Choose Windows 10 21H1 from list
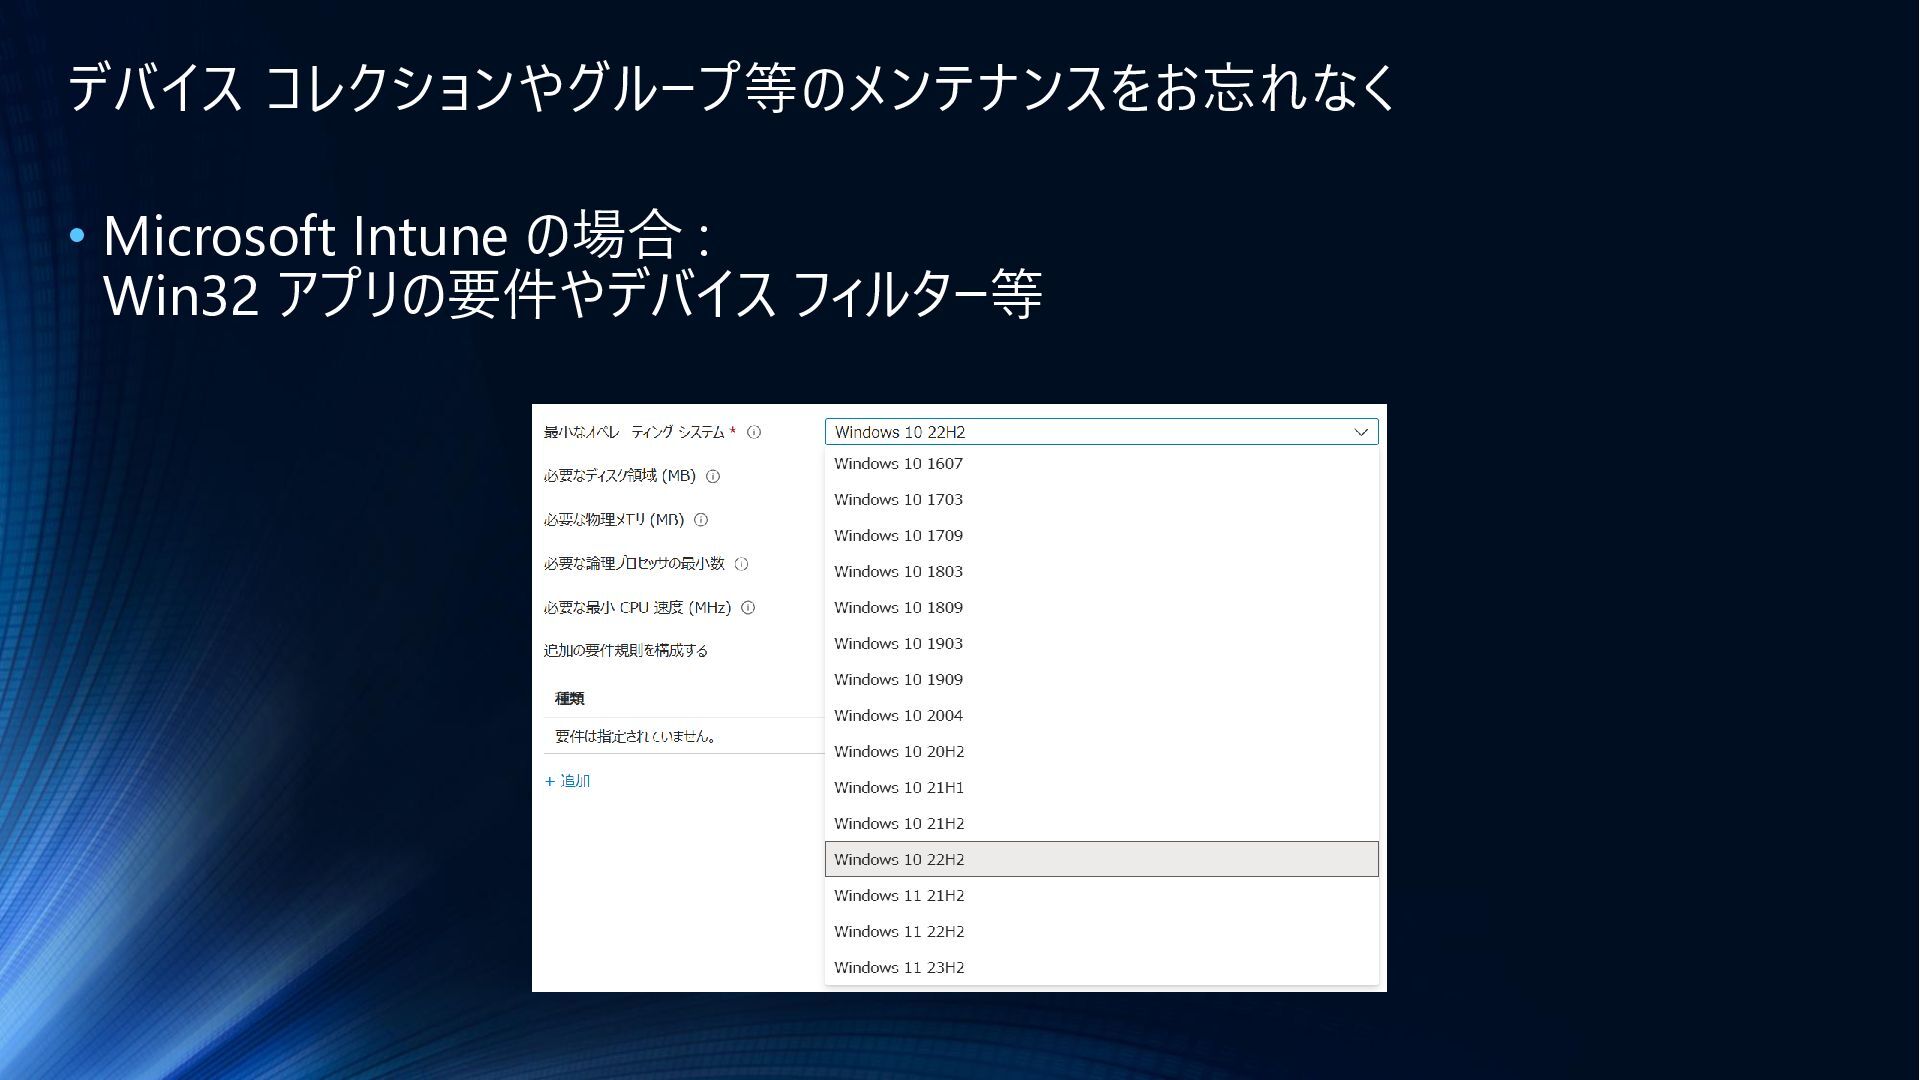Screen dimensions: 1920x1080 click(x=1101, y=788)
